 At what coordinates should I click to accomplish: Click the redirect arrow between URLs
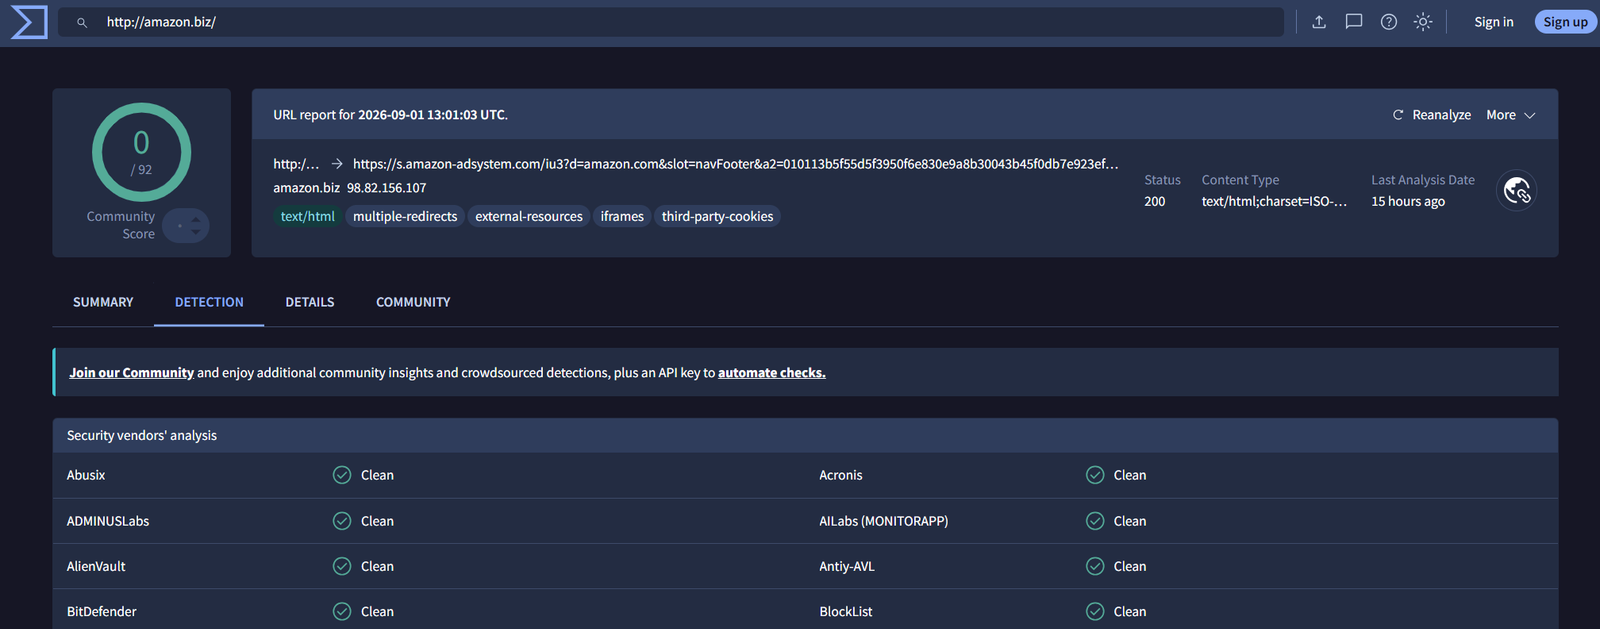click(337, 164)
